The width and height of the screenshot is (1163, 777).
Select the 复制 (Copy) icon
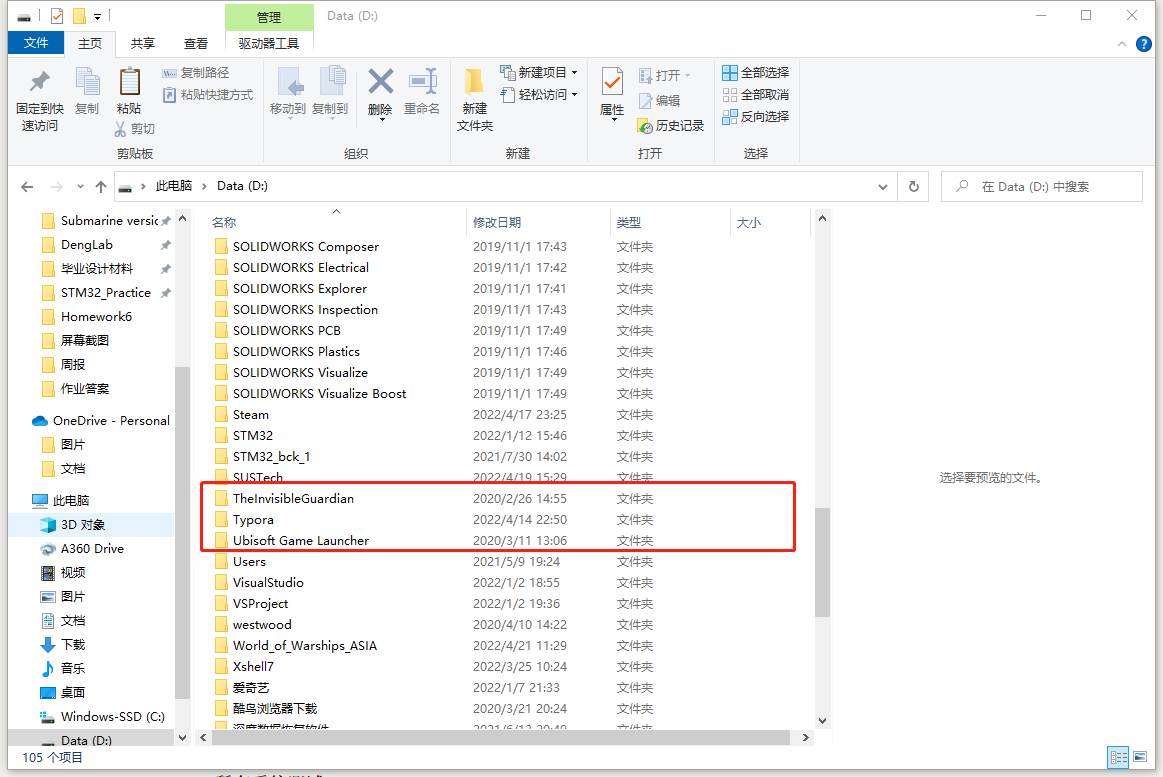87,94
